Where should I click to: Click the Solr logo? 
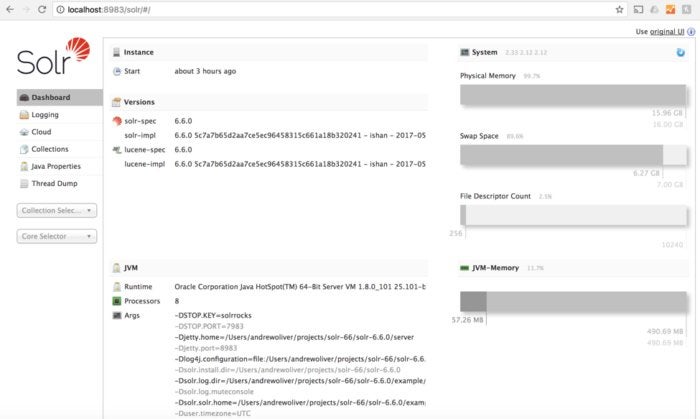coord(54,56)
